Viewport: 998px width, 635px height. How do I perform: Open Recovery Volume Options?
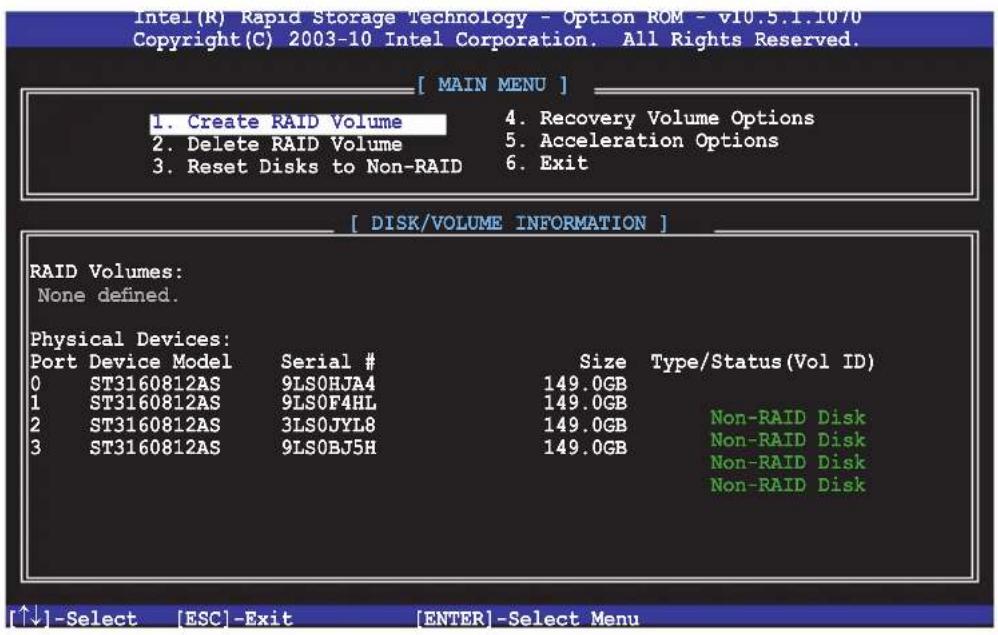click(659, 118)
